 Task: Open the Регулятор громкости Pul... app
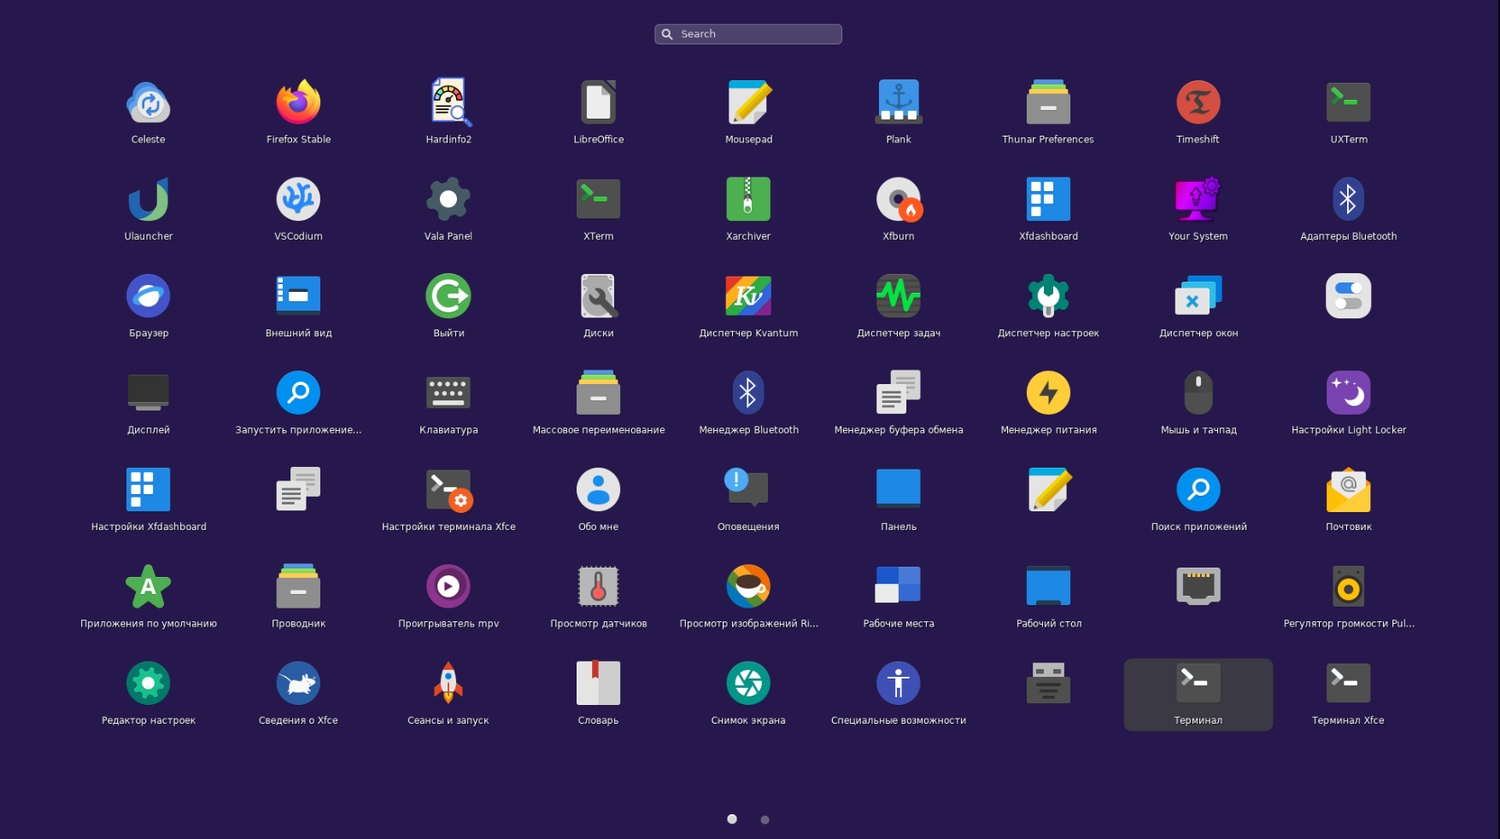(x=1348, y=587)
